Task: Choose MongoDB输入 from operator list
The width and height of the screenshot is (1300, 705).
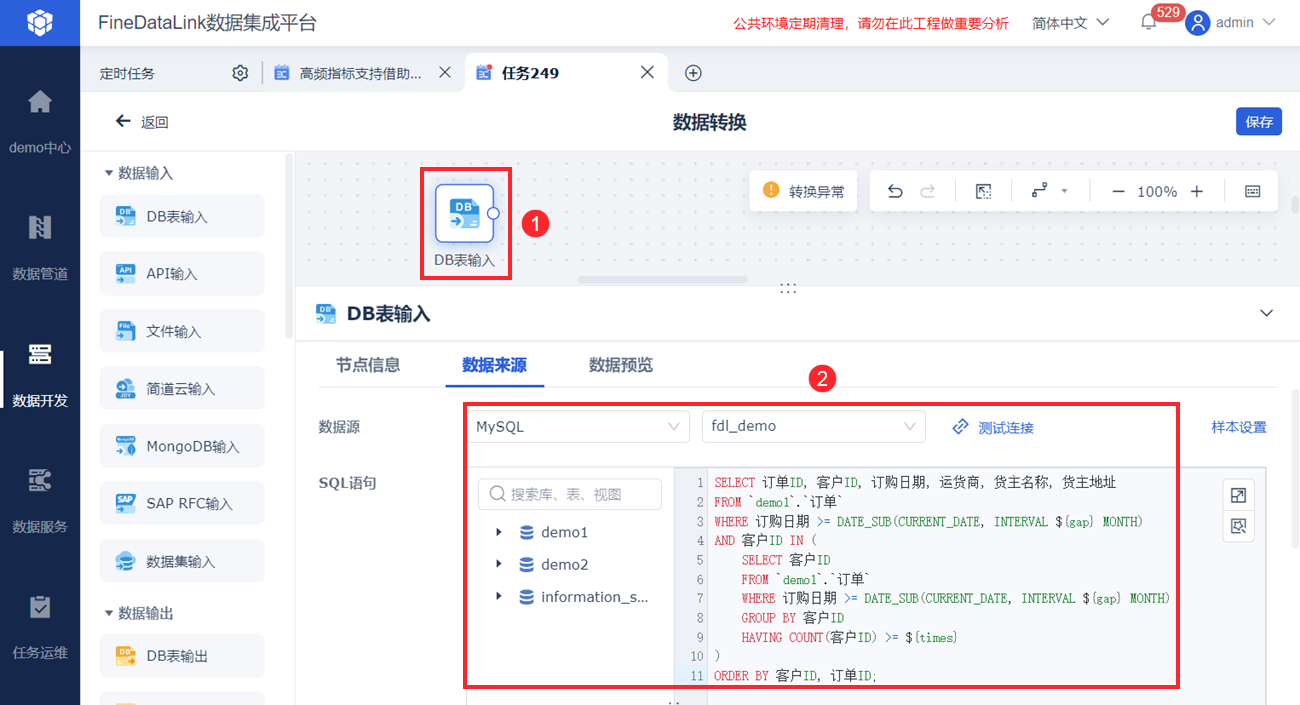Action: [182, 446]
